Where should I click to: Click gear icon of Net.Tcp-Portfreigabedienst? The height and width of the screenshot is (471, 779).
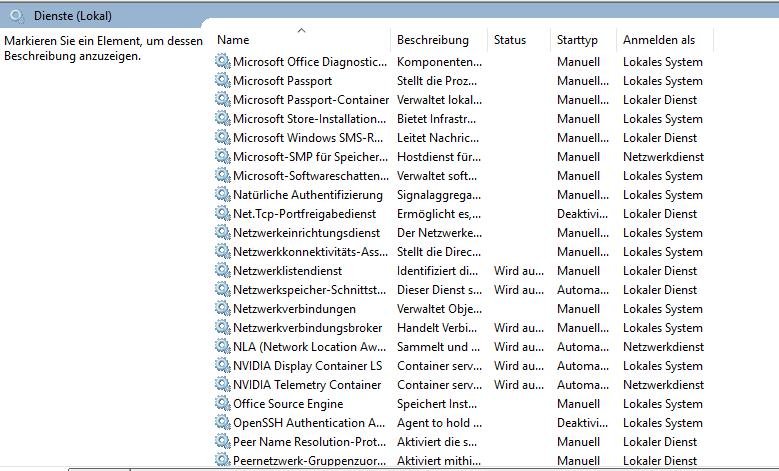223,214
